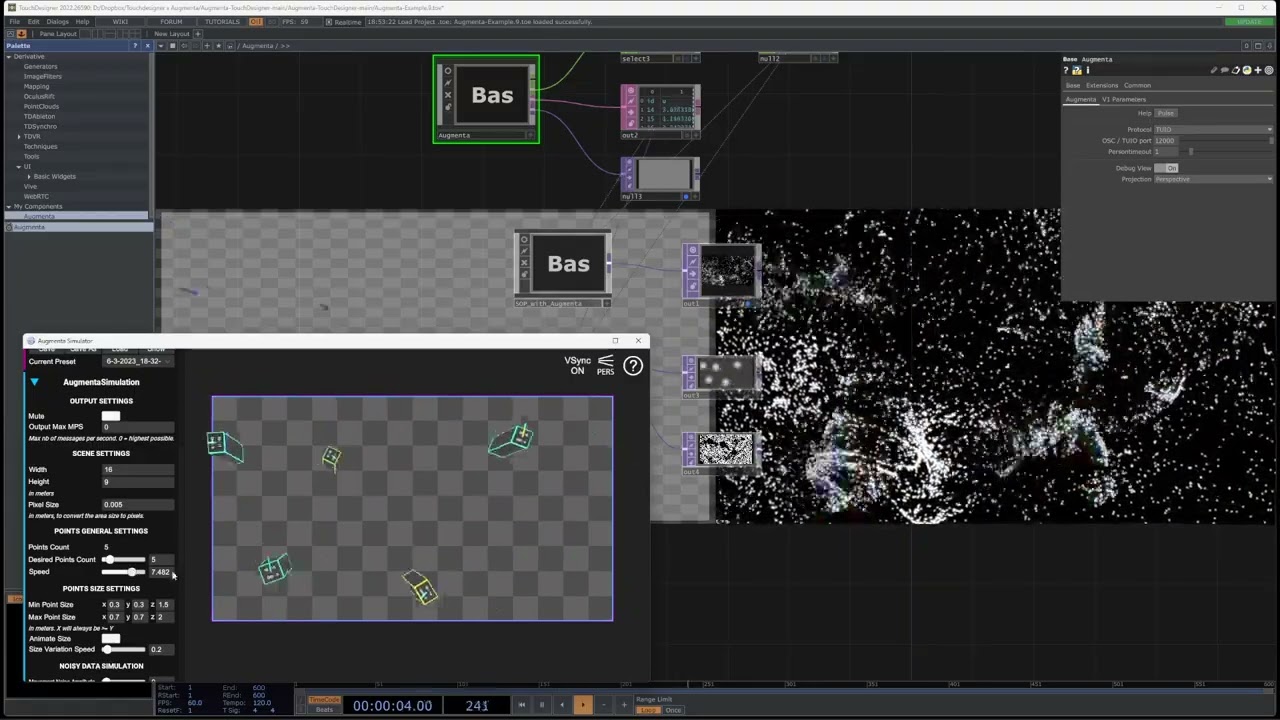Toggle the Debug View On switch

click(1166, 168)
